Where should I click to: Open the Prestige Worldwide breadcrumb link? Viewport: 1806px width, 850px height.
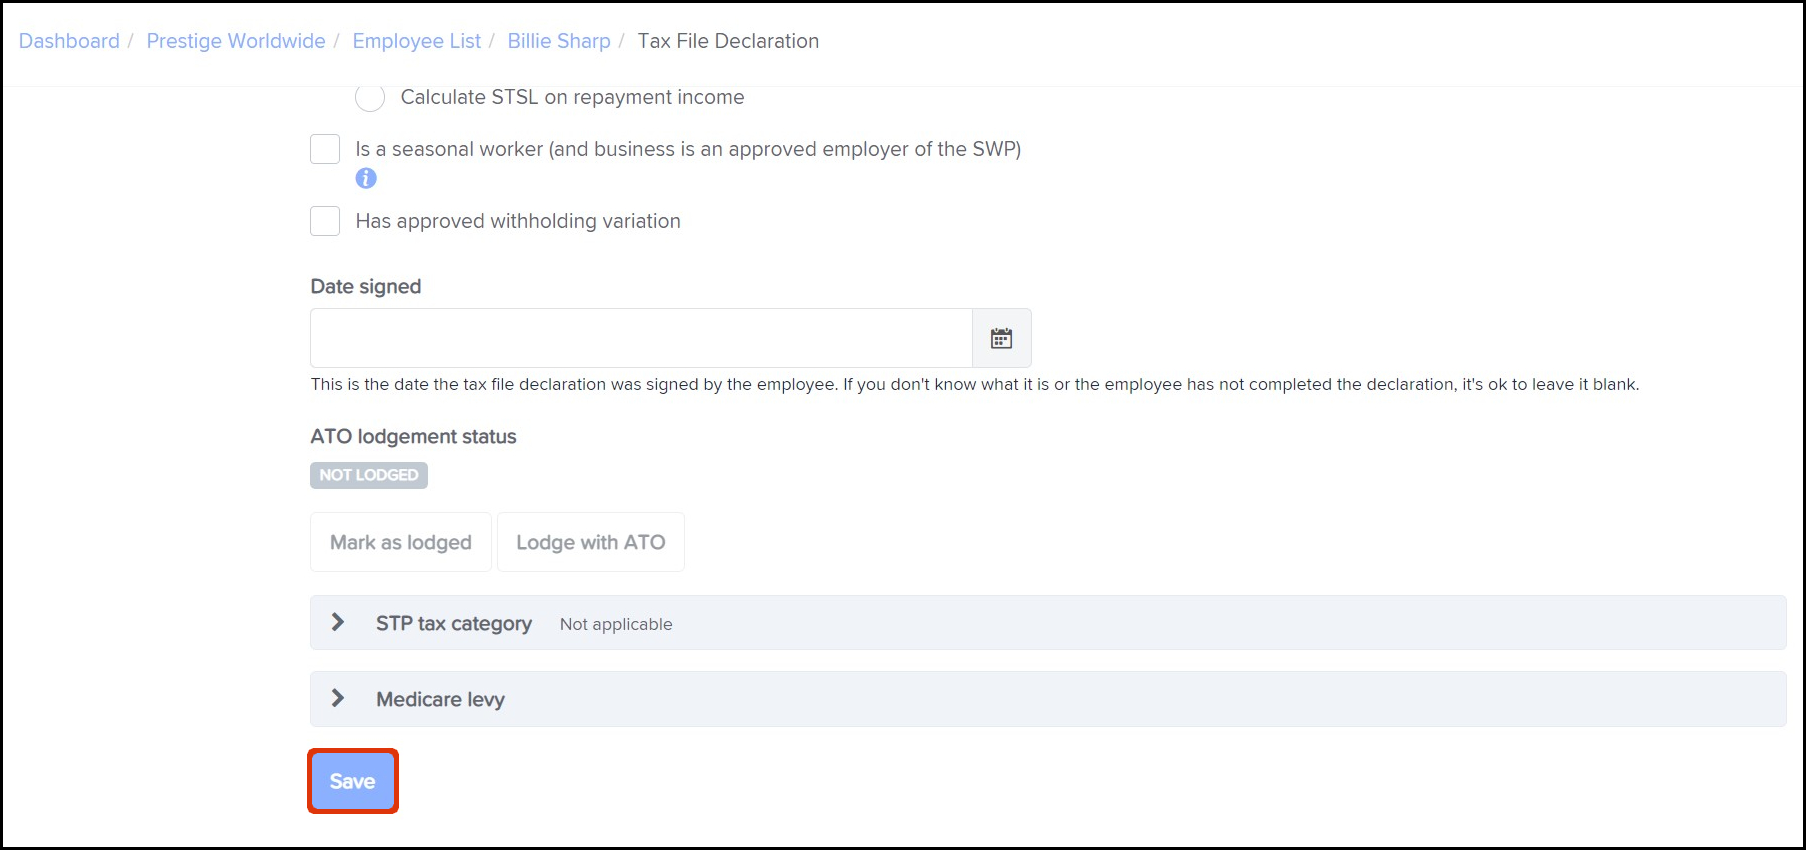click(236, 41)
